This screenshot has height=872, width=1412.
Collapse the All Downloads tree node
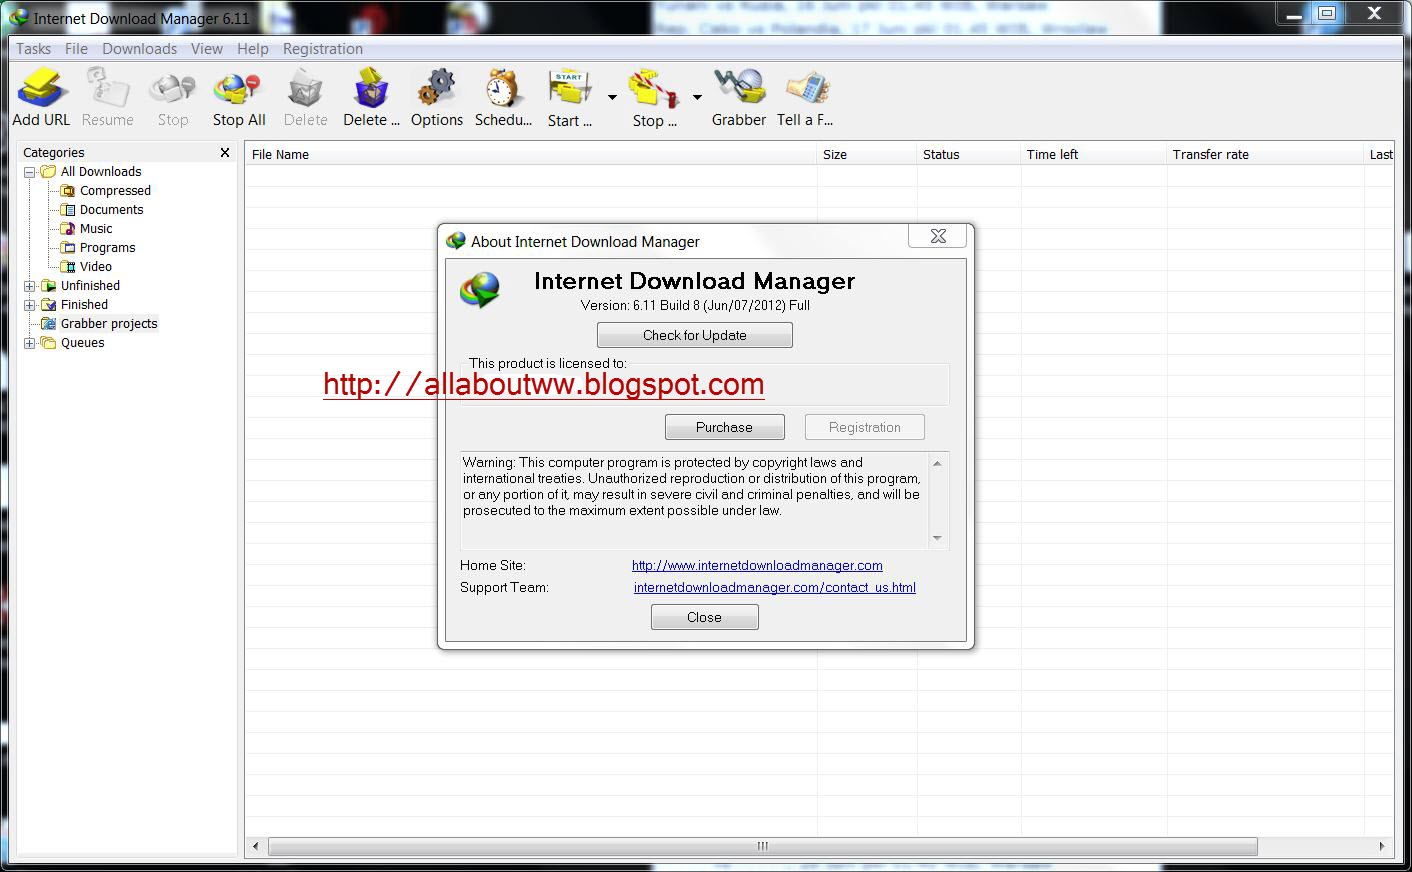30,172
